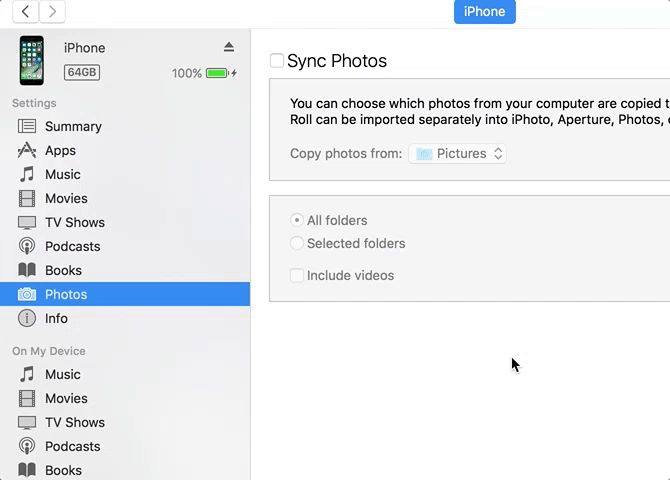The height and width of the screenshot is (480, 670).
Task: Open the Copy photos from Pictures dropdown
Action: [x=457, y=154]
